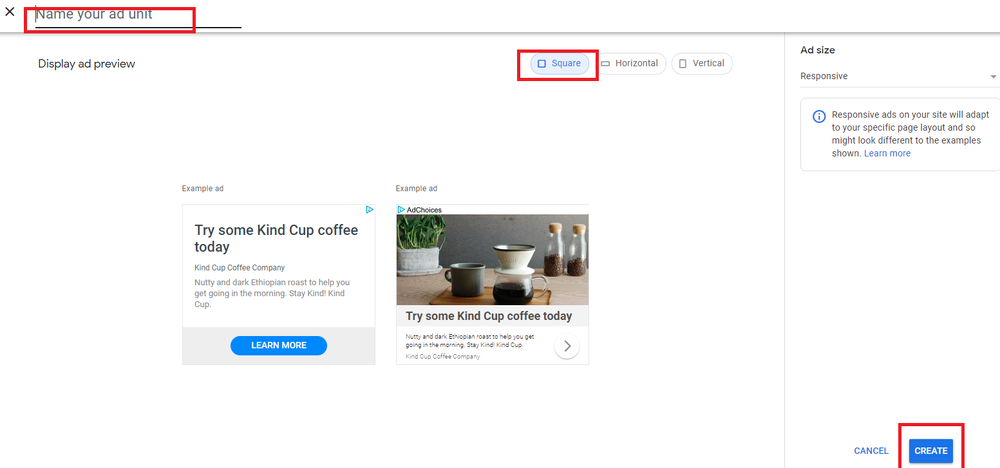Click the arrow button in image ad
The width and height of the screenshot is (1000, 468).
[567, 347]
